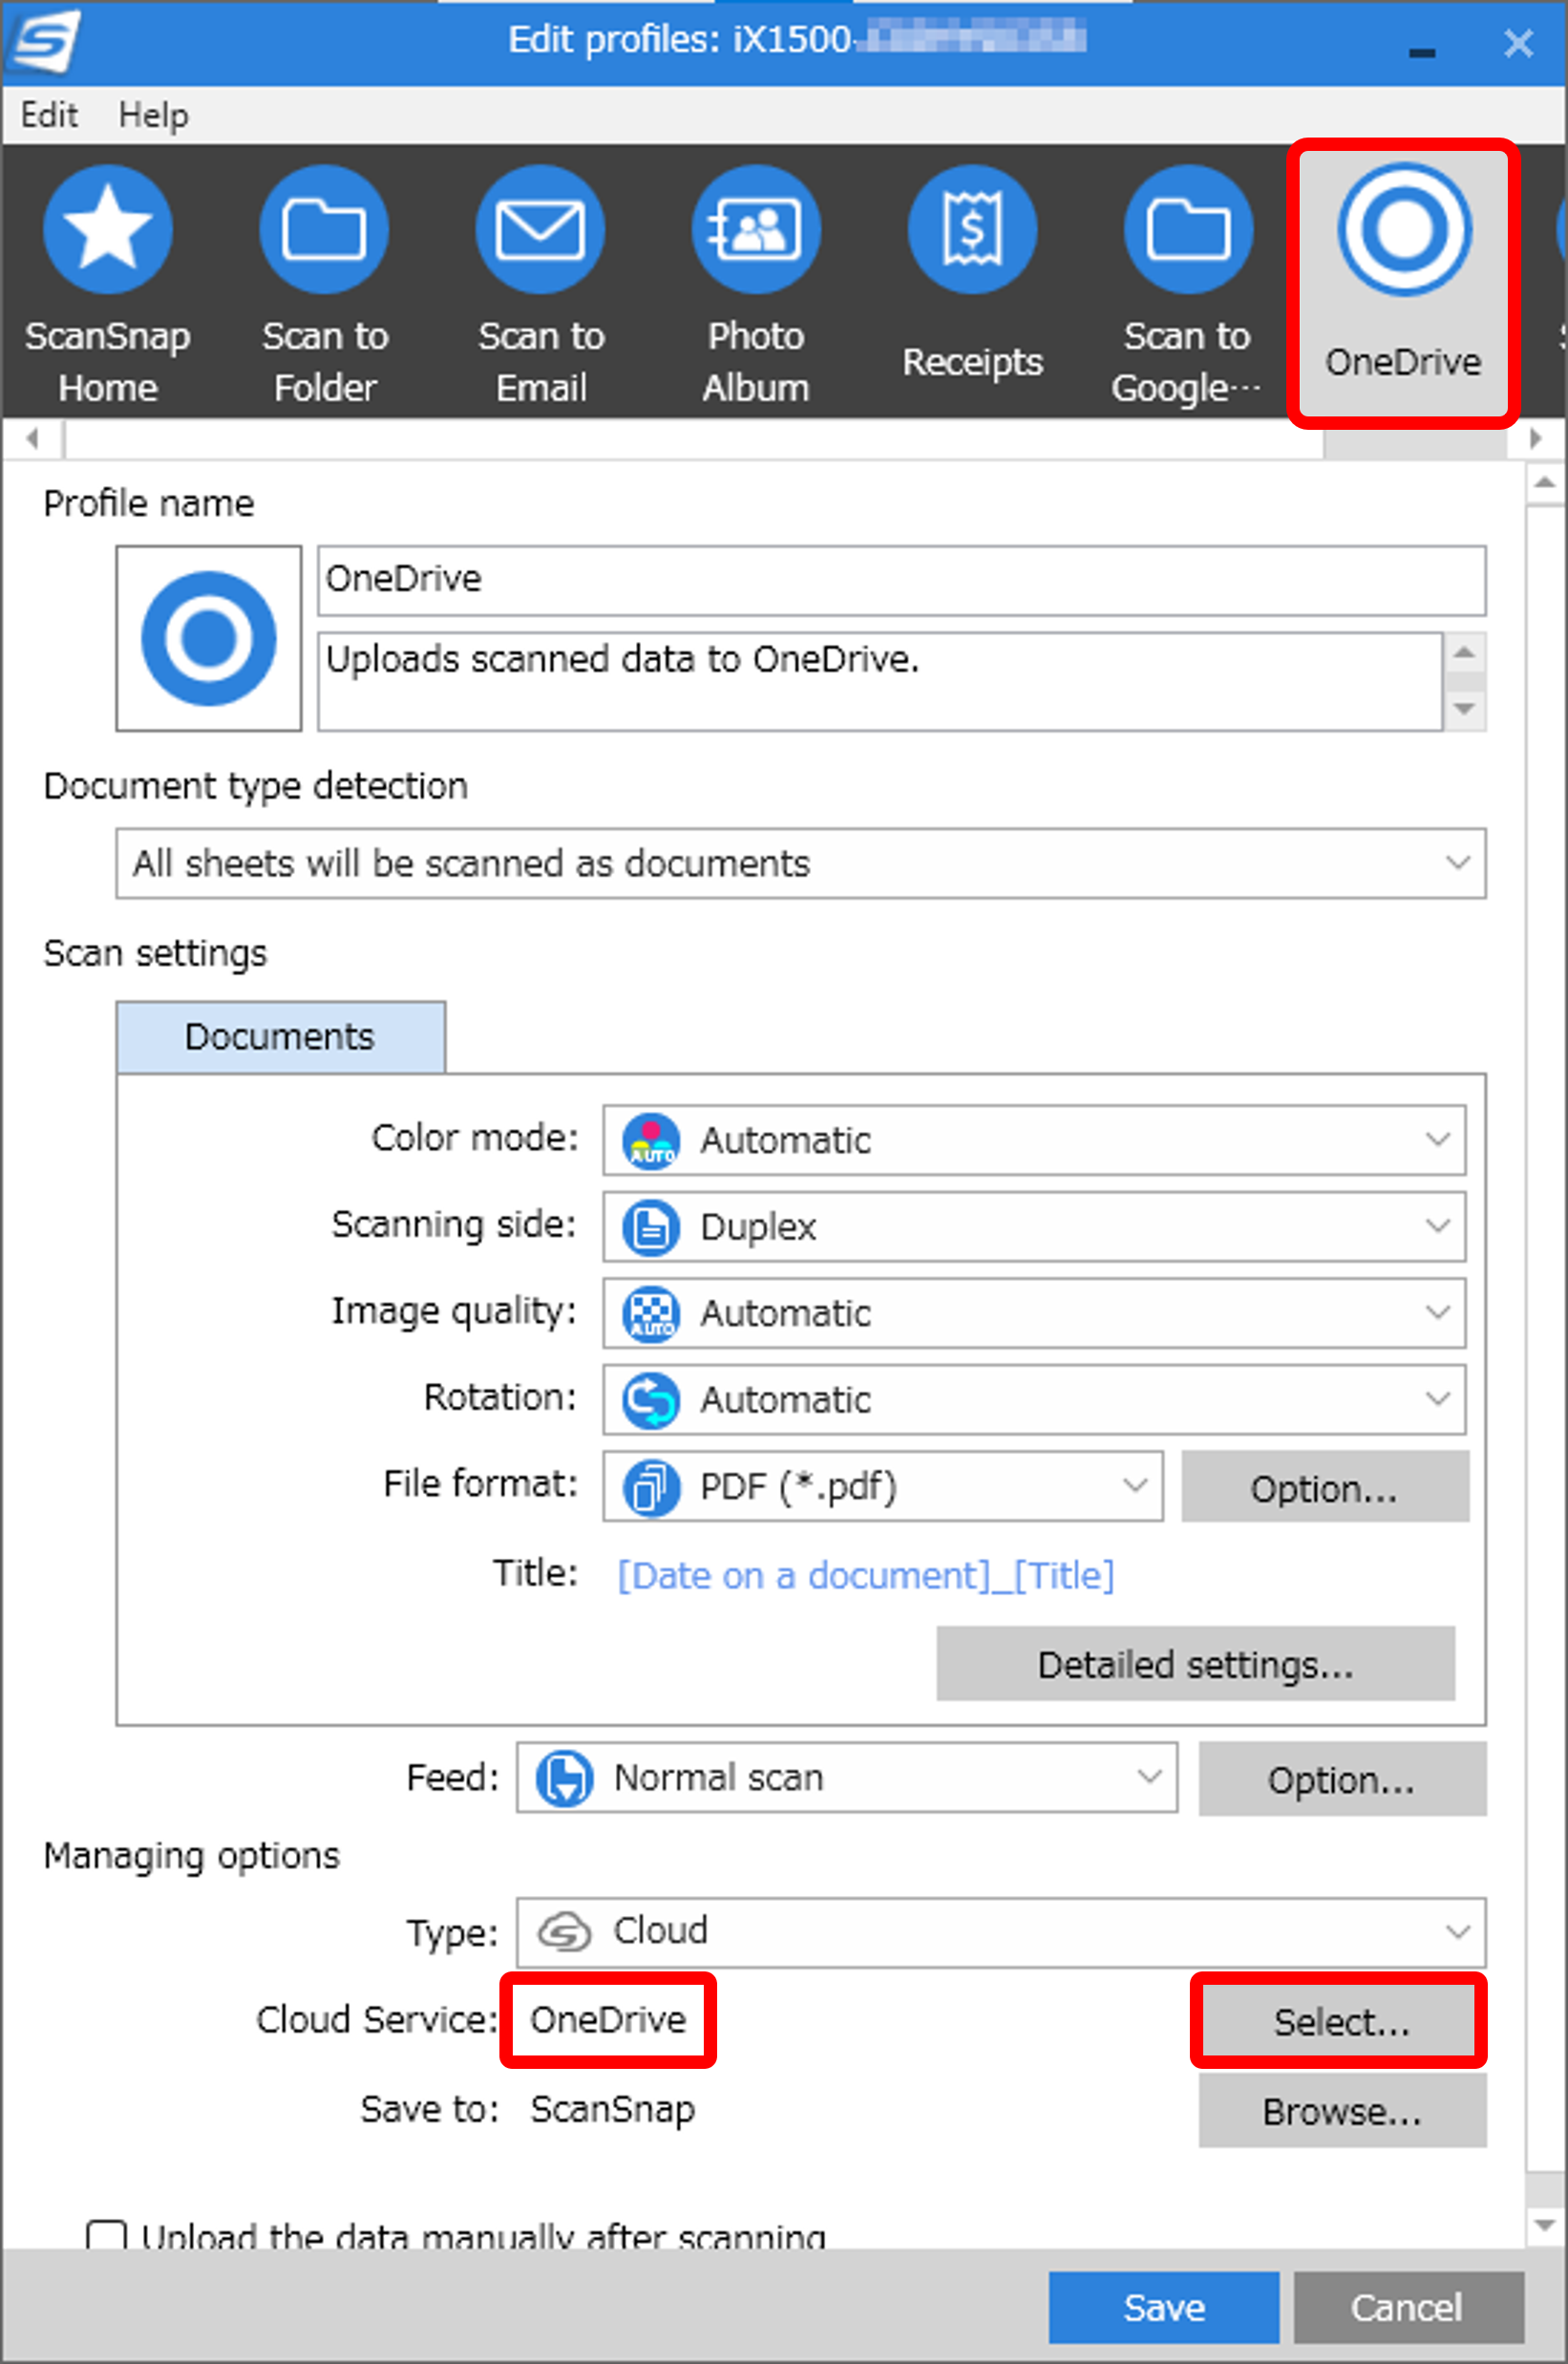Screen dimensions: 1568x2364
Task: Click the Profile name text field
Action: point(901,580)
